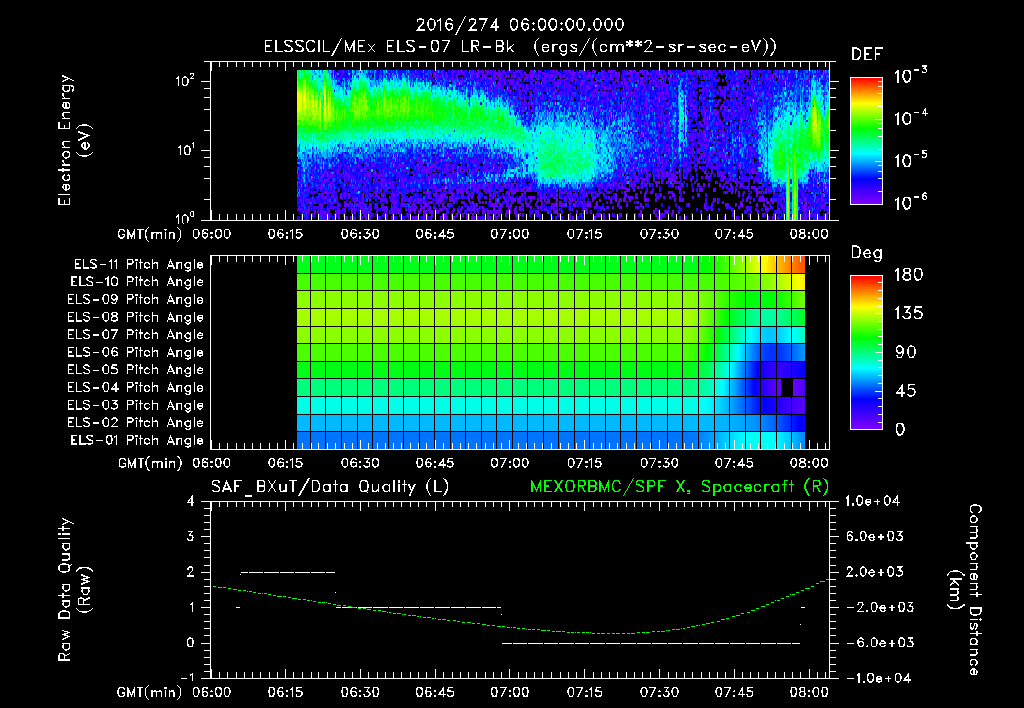
Task: Select the ELS-03 Pitch Angle row label
Action: [x=135, y=406]
